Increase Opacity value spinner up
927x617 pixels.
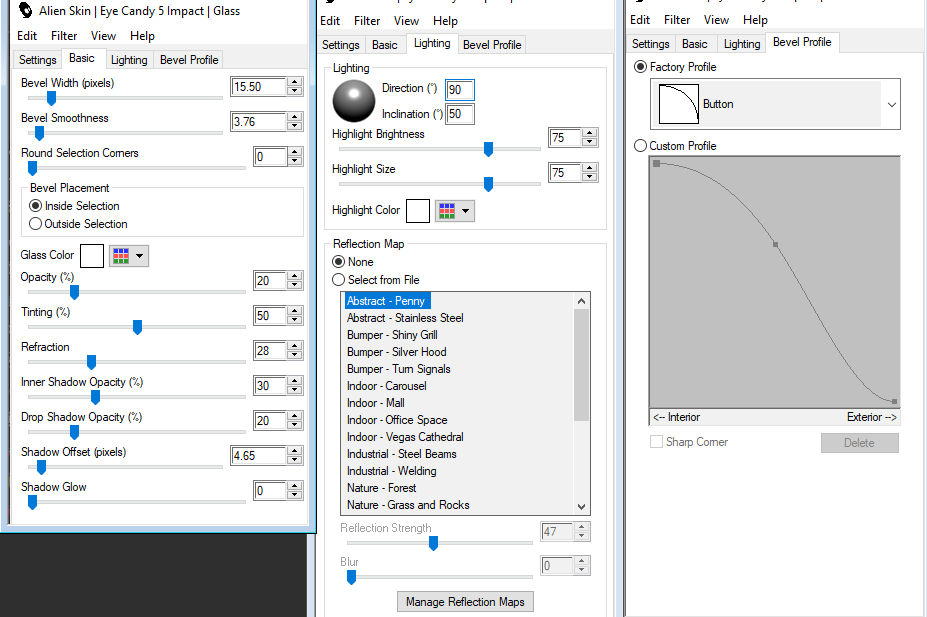pos(294,275)
